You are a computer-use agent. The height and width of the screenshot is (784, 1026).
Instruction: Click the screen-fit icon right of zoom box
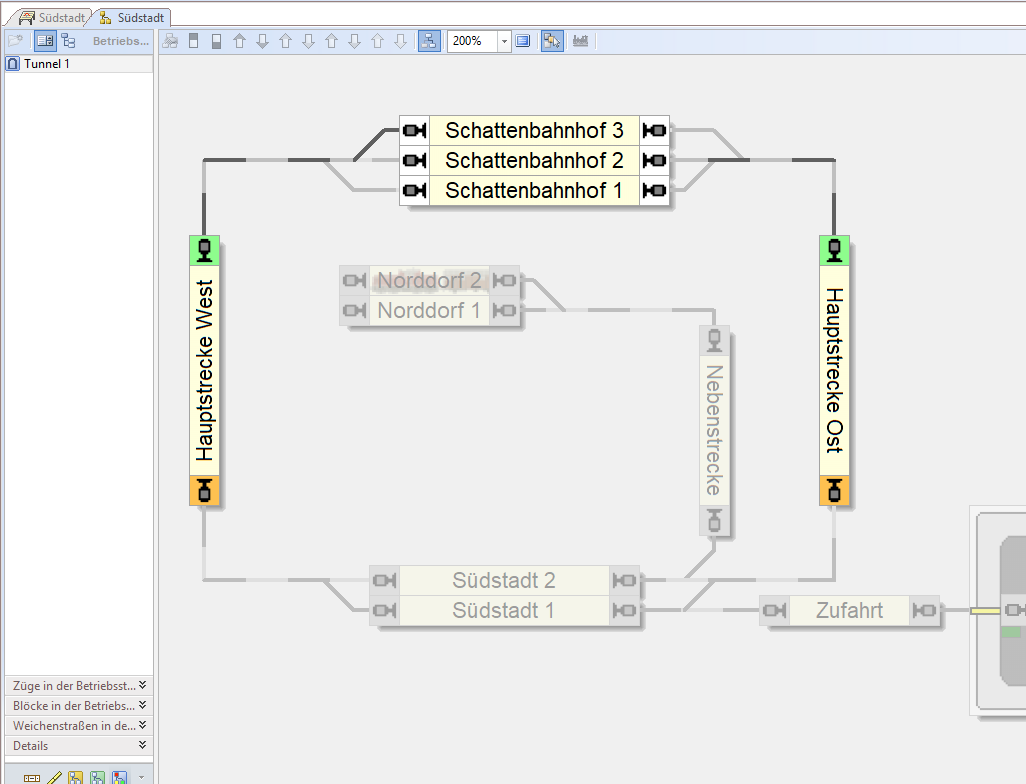click(523, 41)
